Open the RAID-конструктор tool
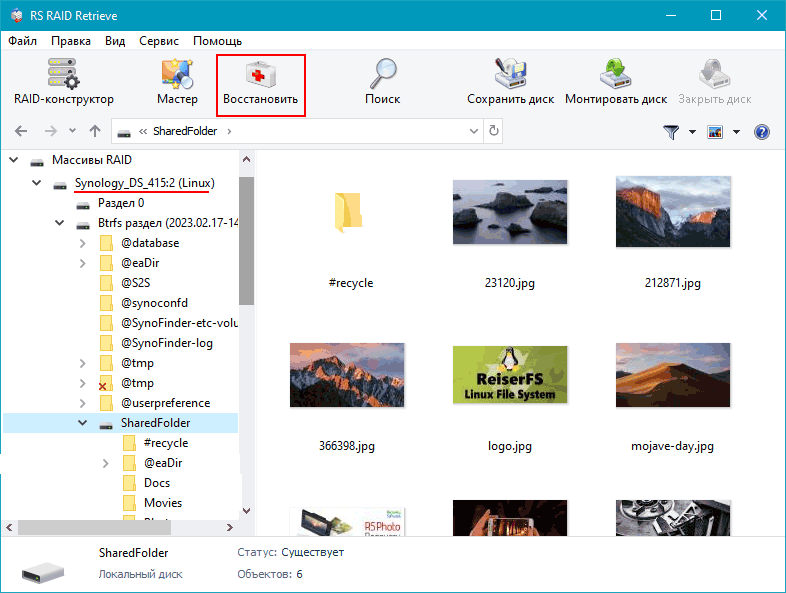Image resolution: width=786 pixels, height=593 pixels. [x=64, y=82]
